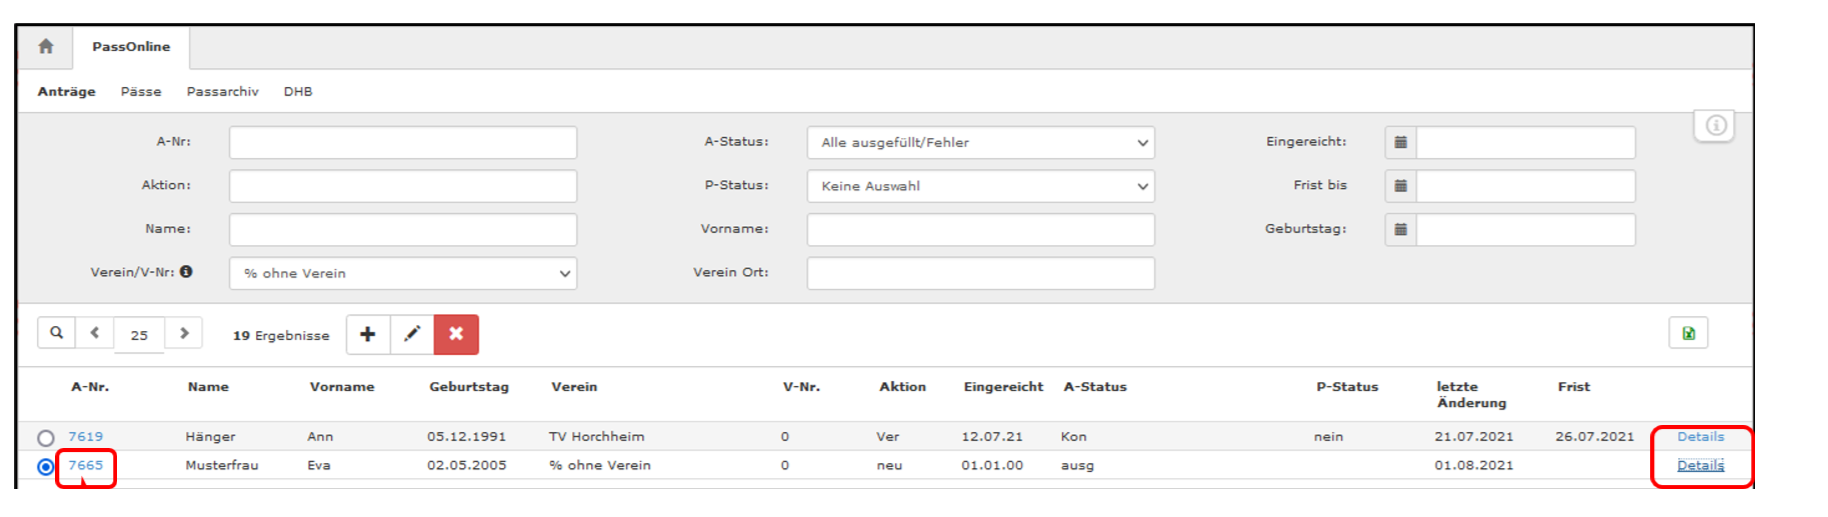Select radio button for application 7665

46,467
